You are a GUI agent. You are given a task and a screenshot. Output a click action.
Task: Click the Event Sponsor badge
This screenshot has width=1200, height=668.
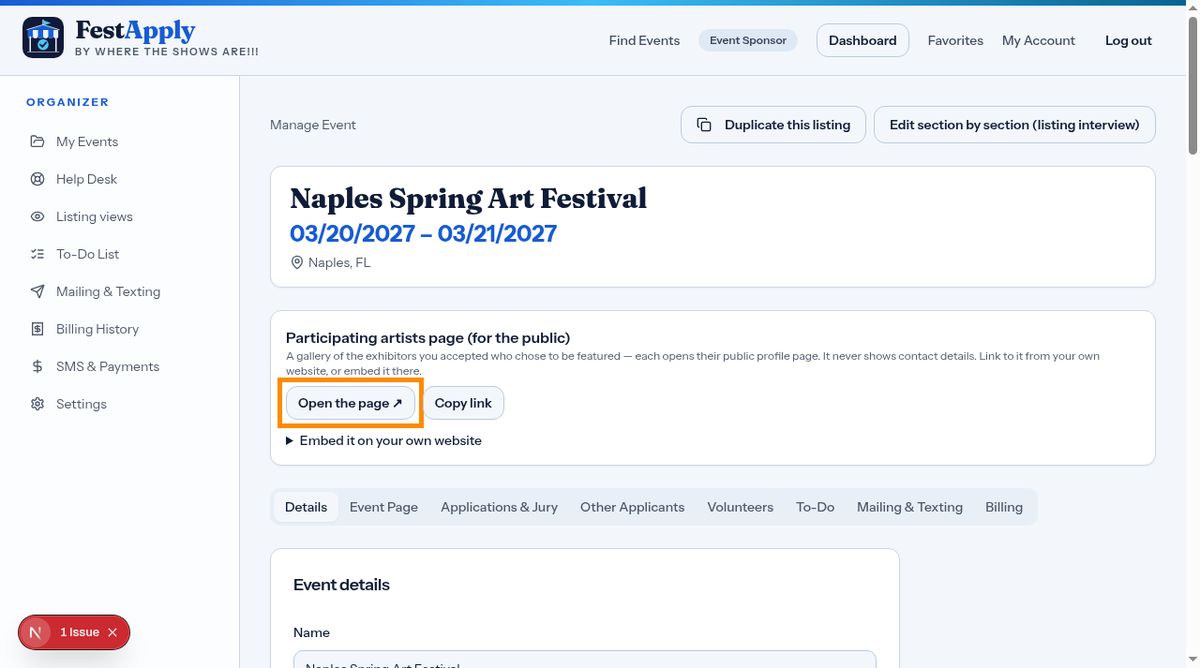point(748,40)
